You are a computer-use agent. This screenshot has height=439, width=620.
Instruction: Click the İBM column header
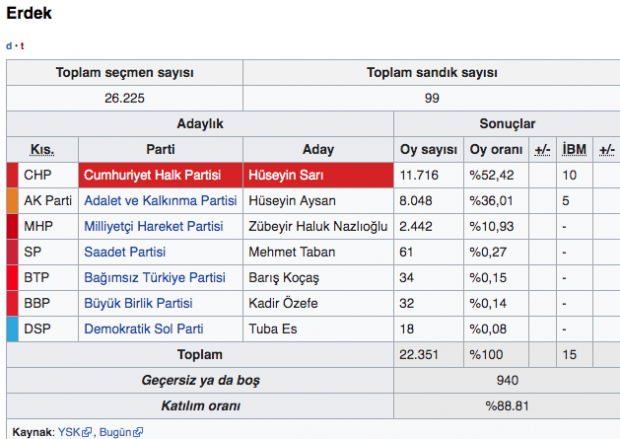pos(574,149)
